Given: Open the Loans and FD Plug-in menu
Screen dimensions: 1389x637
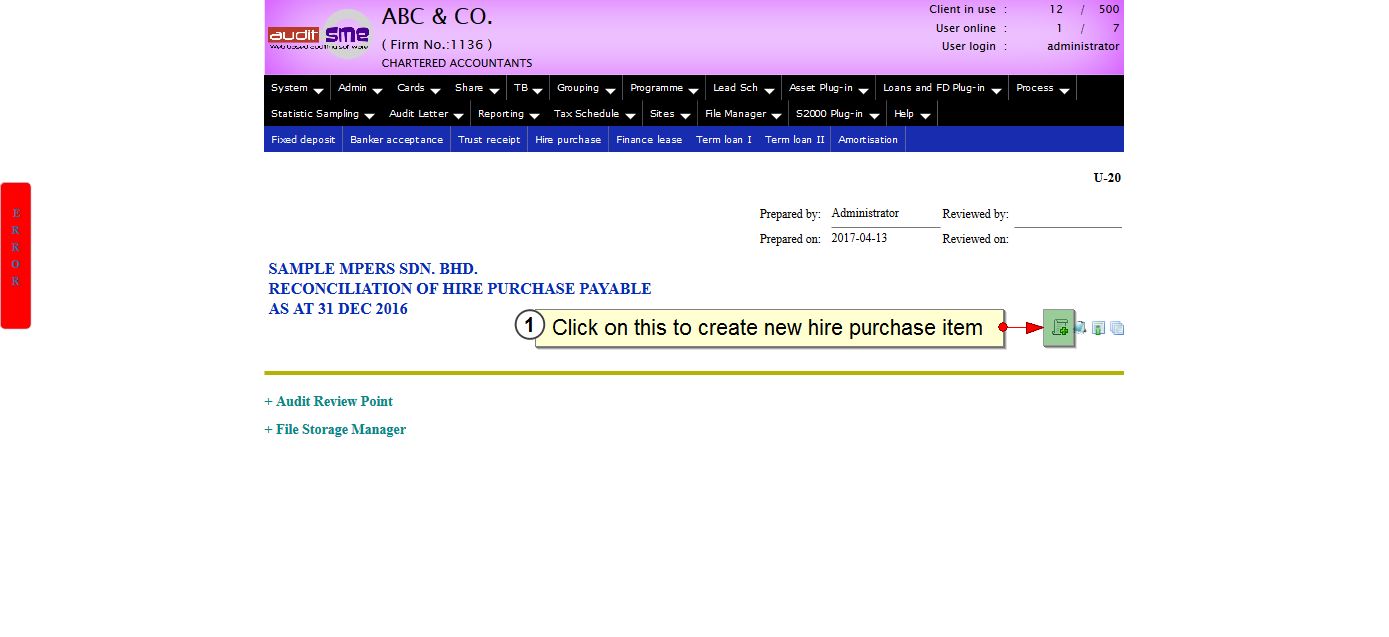Looking at the screenshot, I should coord(941,88).
